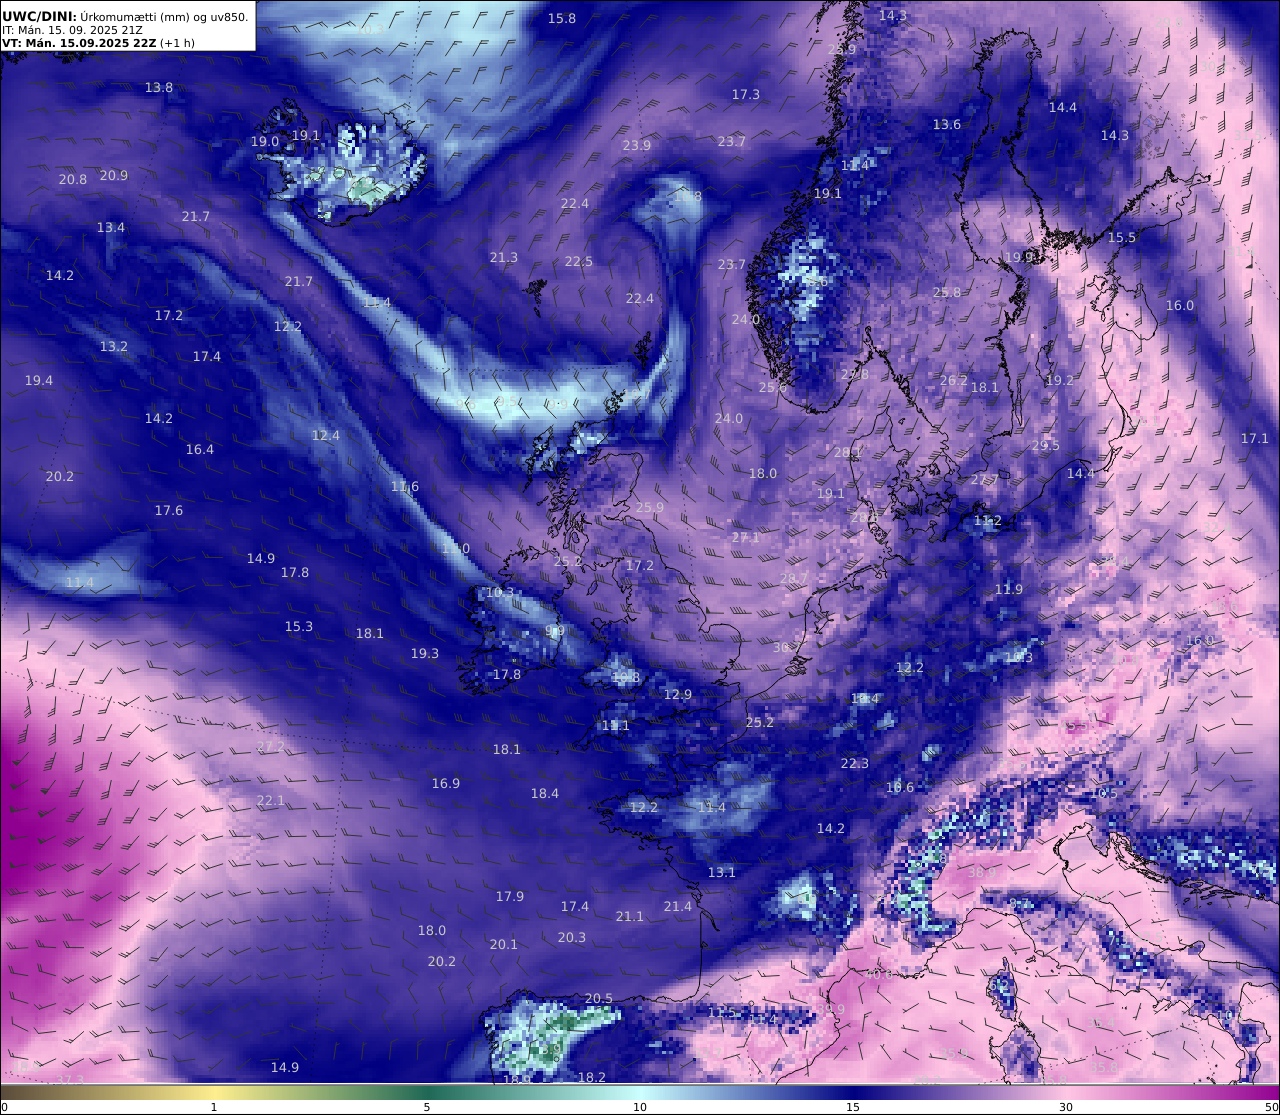Click the 13.8 value northwest of Iceland

pyautogui.click(x=159, y=87)
